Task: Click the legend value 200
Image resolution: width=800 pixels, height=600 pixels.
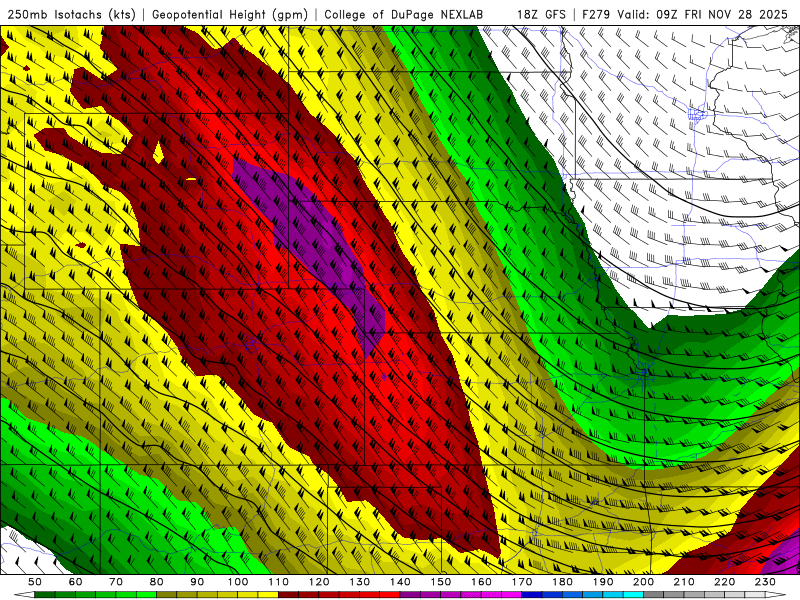Action: pos(644,582)
